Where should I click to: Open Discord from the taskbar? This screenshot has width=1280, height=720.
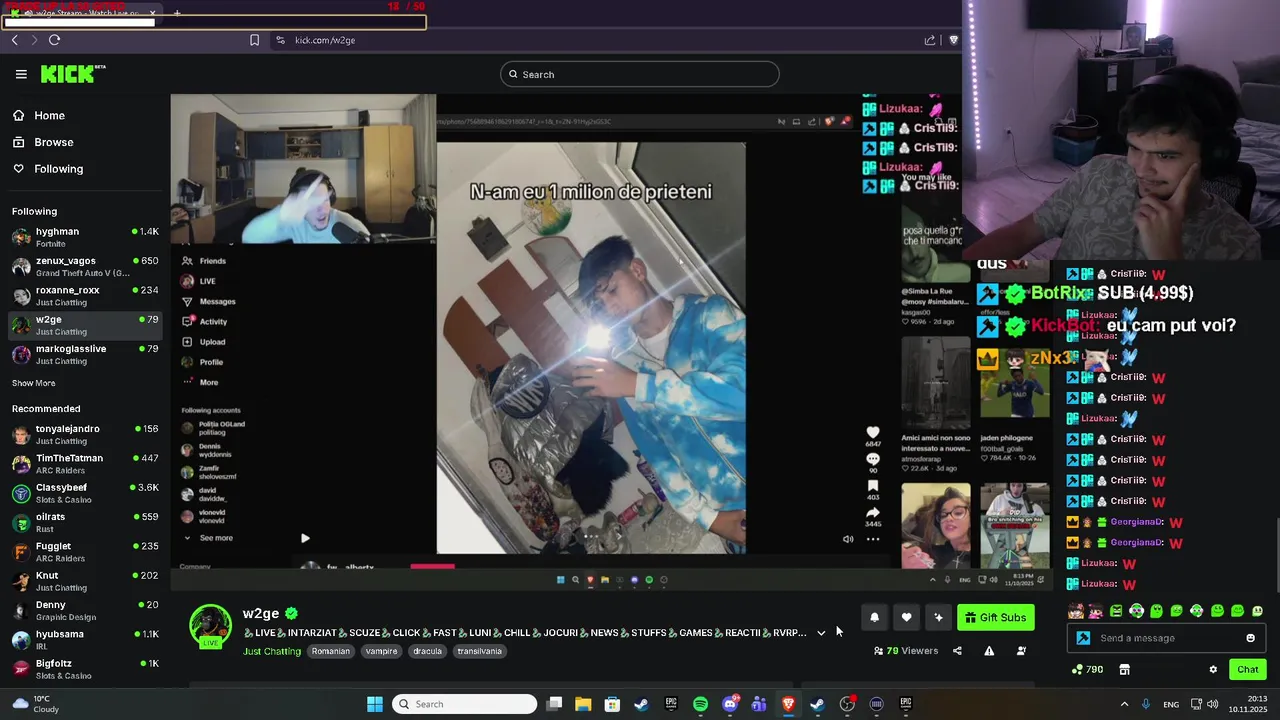pyautogui.click(x=730, y=704)
